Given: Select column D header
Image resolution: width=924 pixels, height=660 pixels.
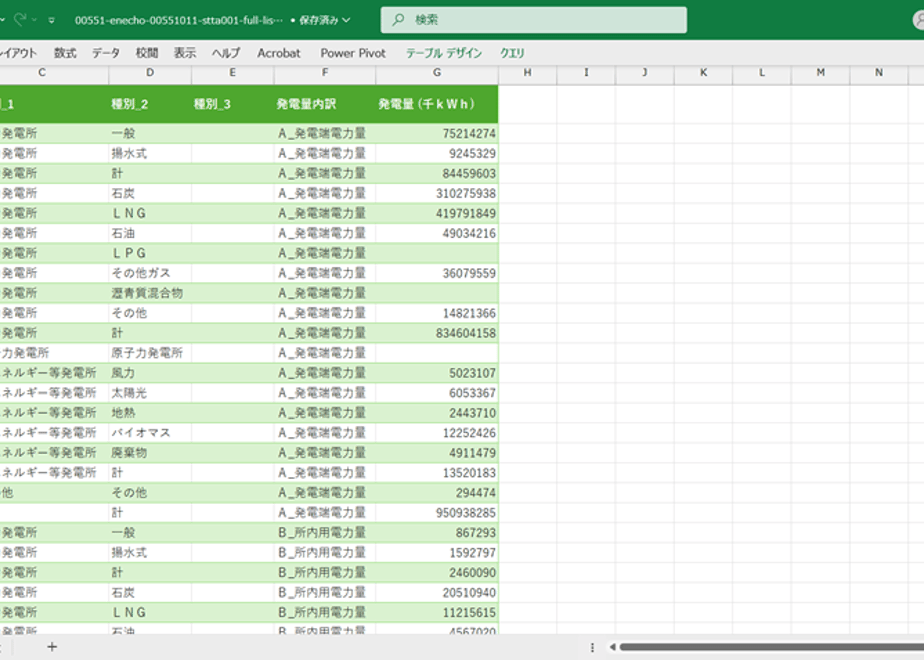Looking at the screenshot, I should [150, 72].
